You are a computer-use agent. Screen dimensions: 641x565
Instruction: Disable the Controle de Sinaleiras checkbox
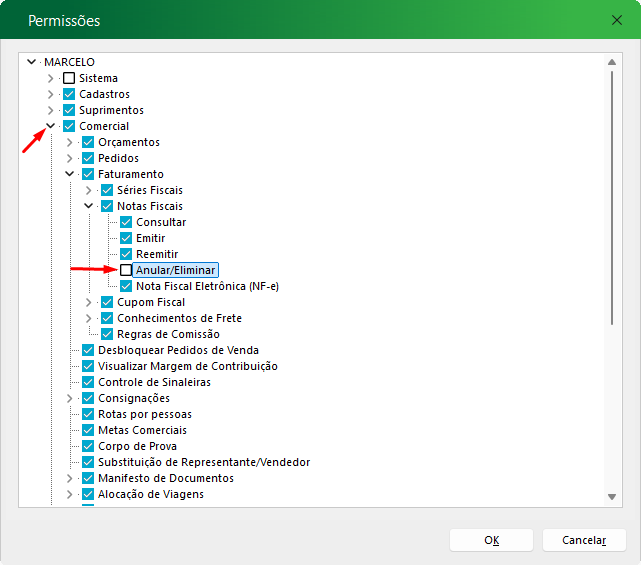[x=88, y=382]
